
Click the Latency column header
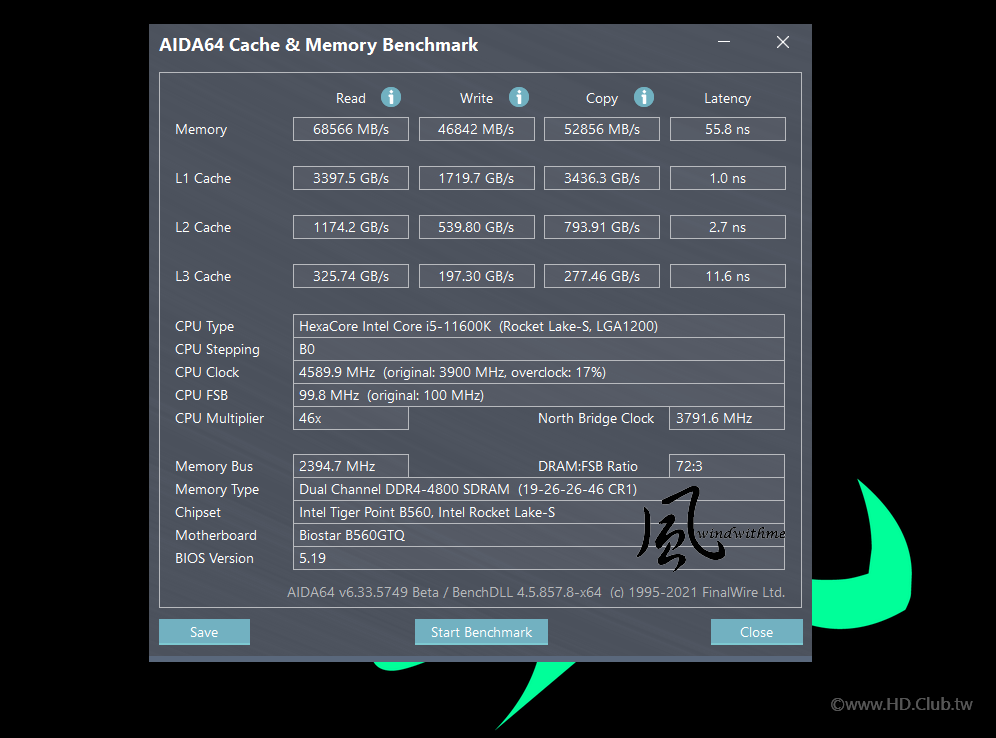[727, 98]
